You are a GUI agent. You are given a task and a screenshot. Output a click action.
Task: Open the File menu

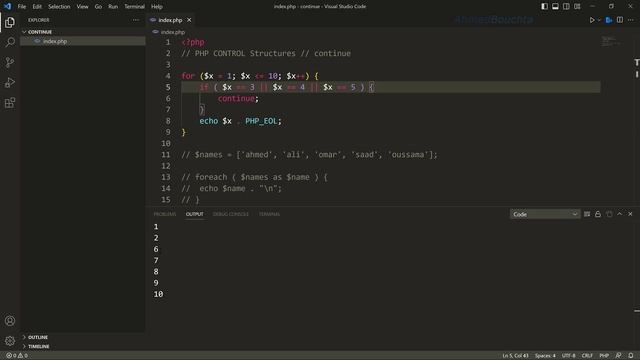pos(22,7)
